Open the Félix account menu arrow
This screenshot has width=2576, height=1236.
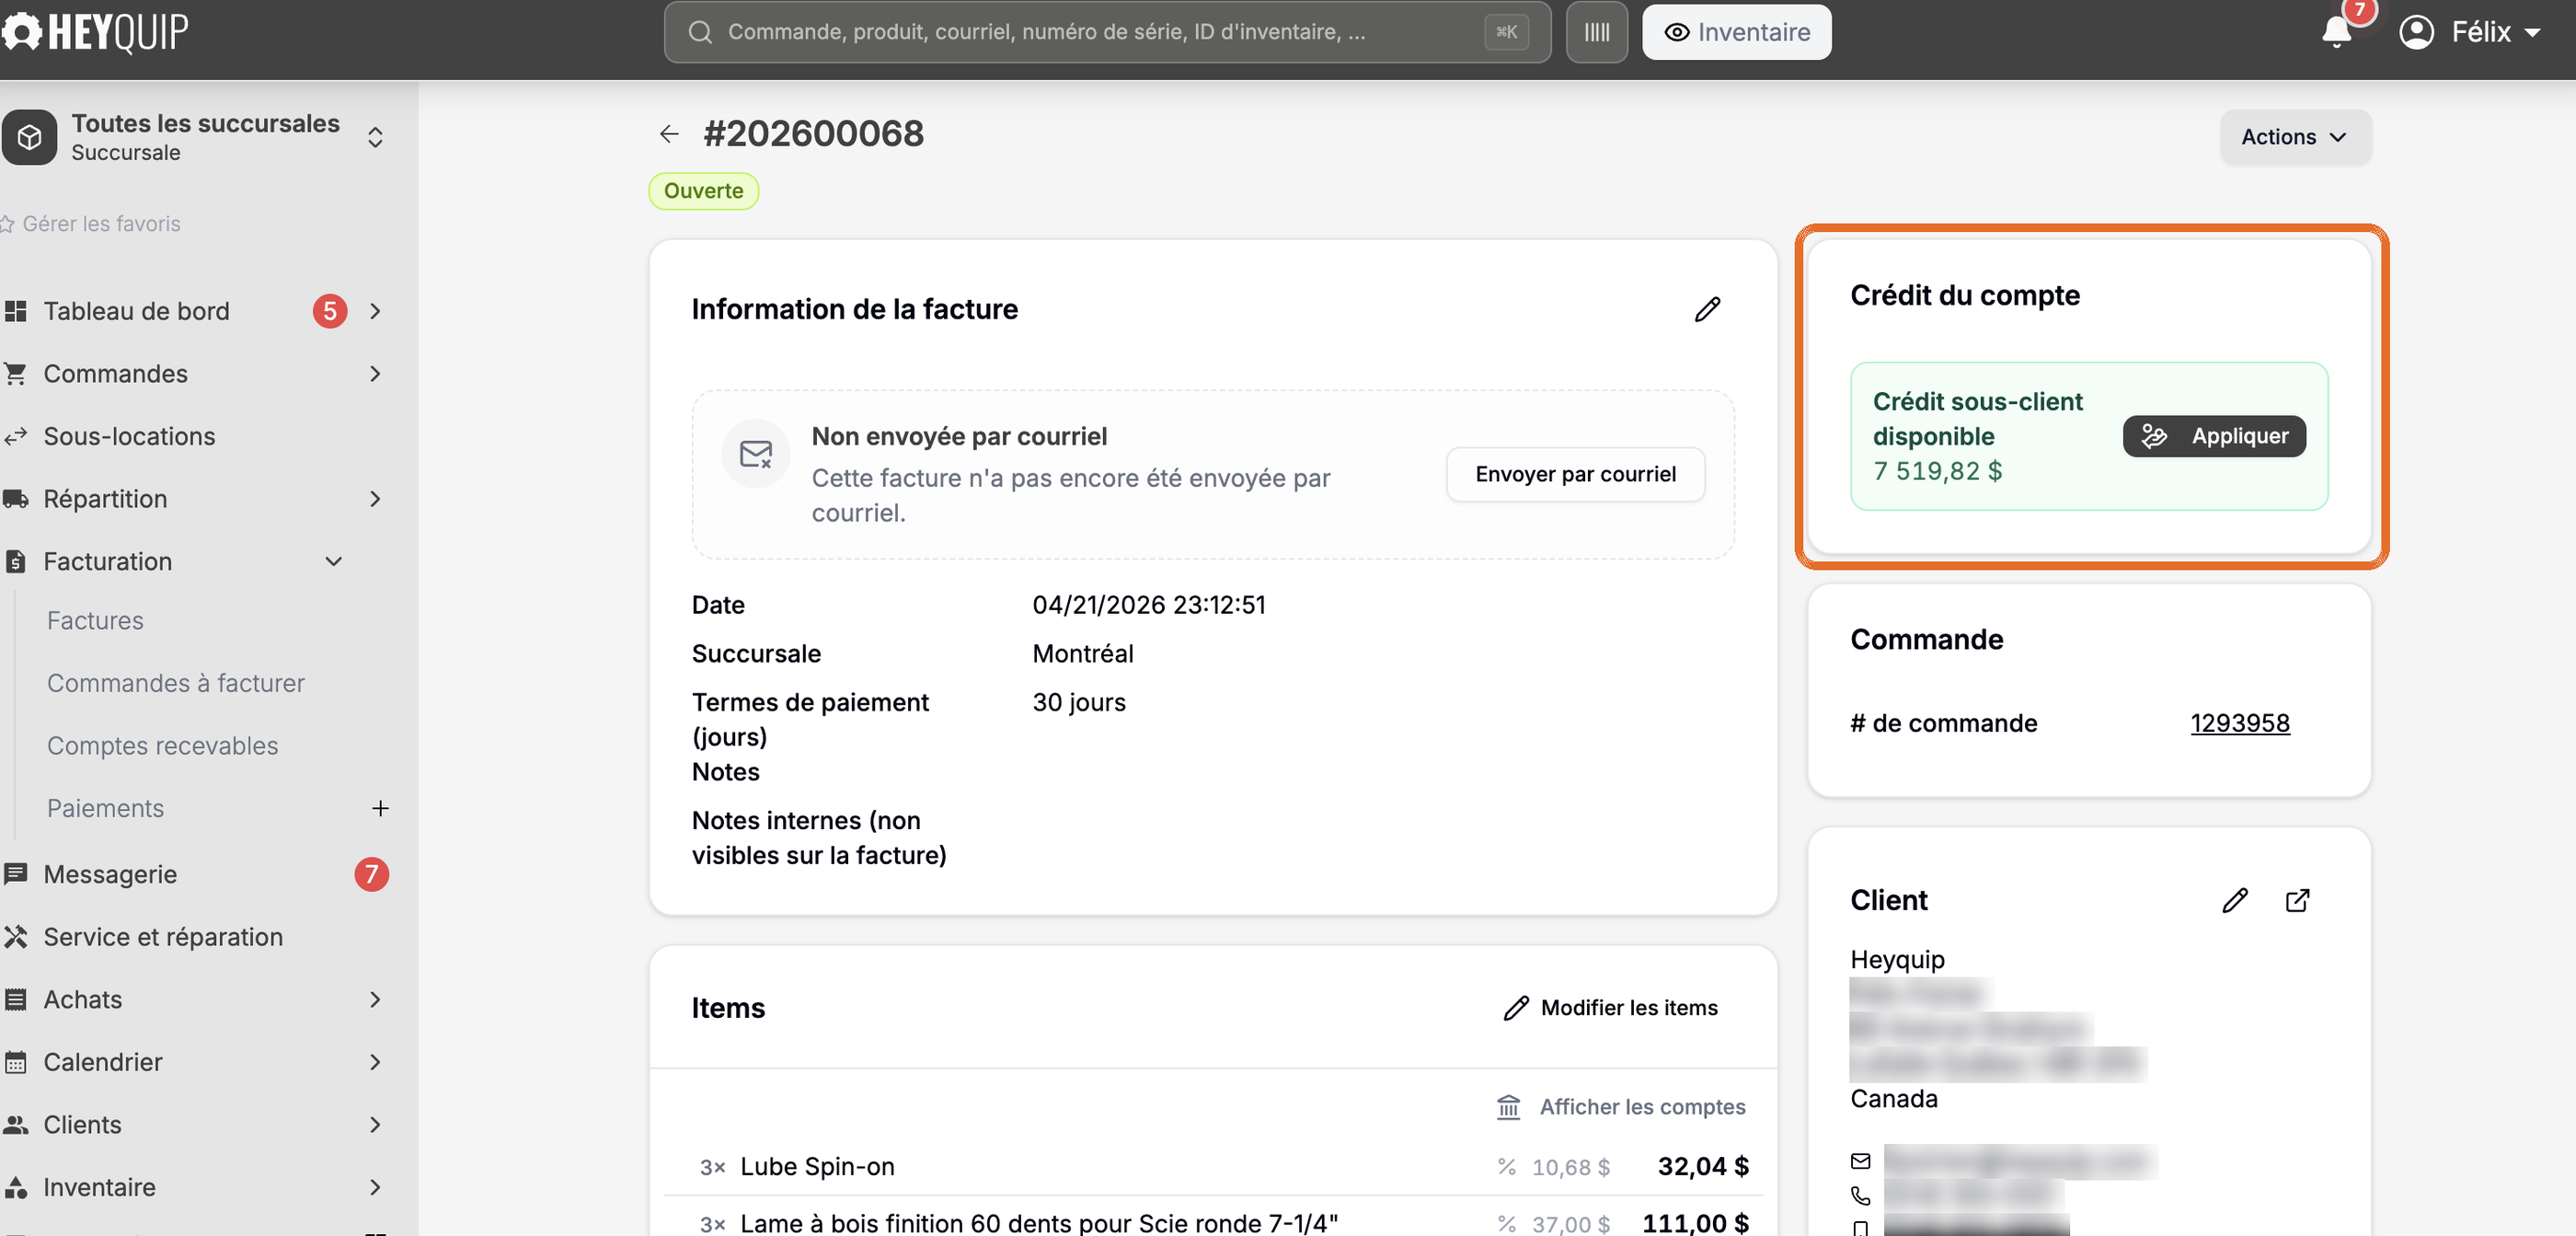tap(2533, 32)
